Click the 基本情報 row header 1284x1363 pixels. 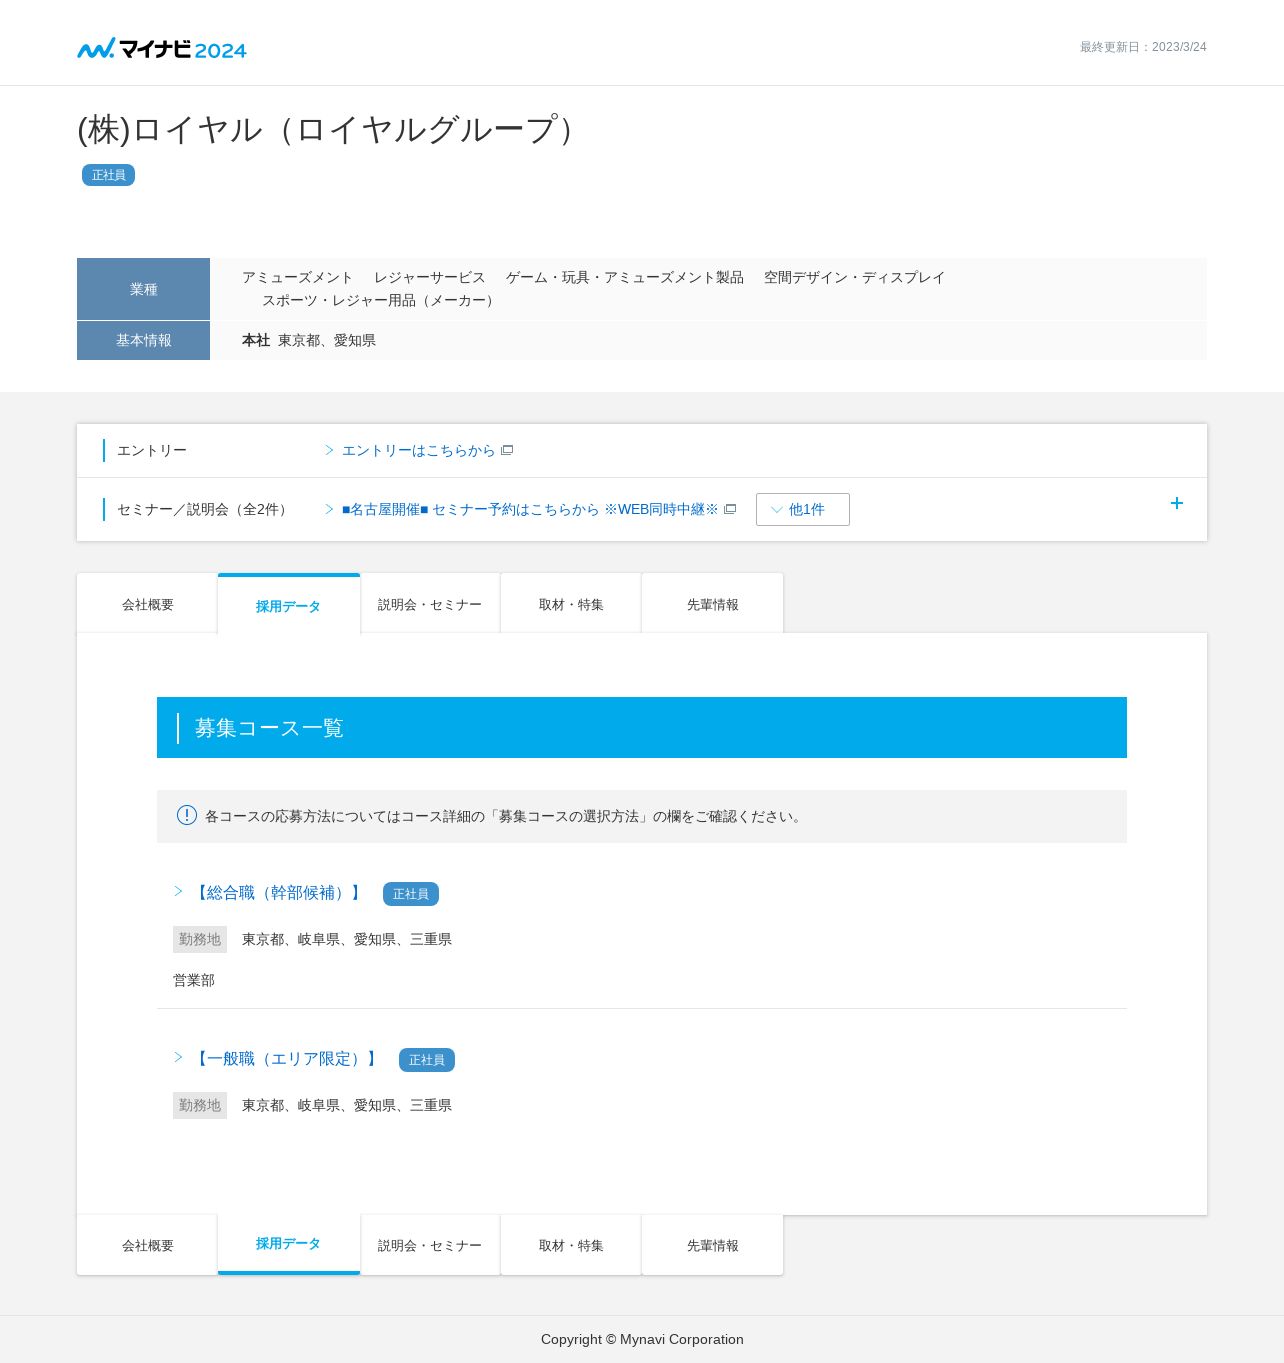pyautogui.click(x=144, y=340)
